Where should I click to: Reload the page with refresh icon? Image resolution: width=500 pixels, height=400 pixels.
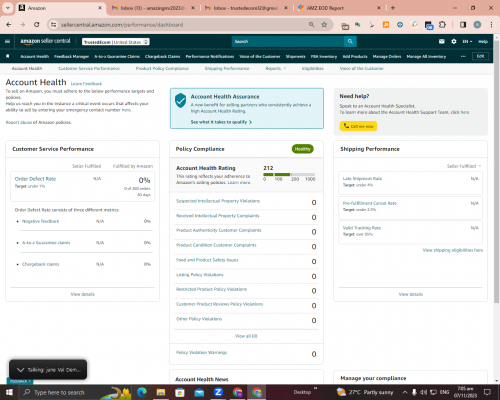pyautogui.click(x=37, y=25)
